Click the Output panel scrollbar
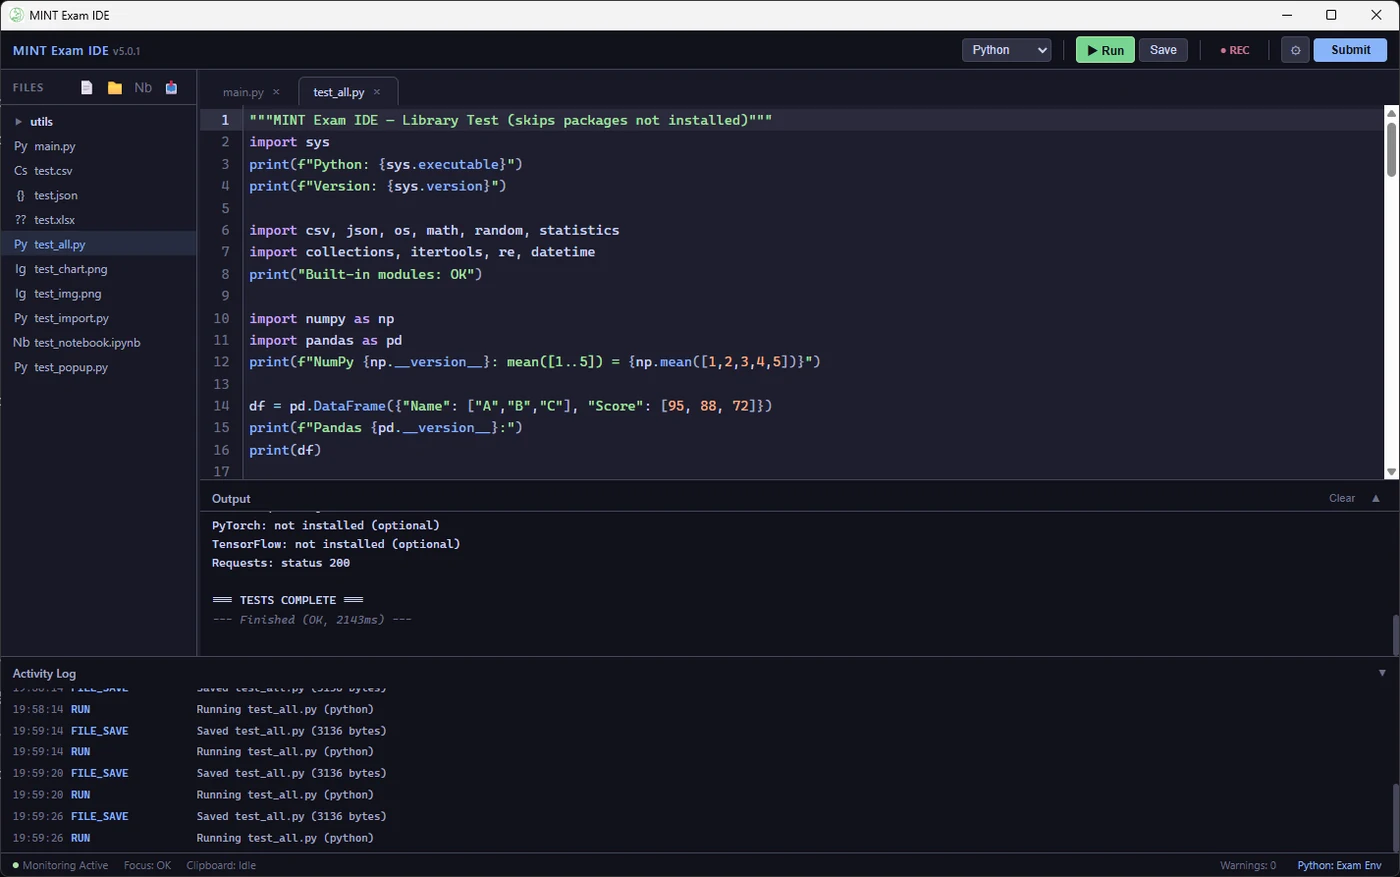The width and height of the screenshot is (1400, 877). (1396, 634)
